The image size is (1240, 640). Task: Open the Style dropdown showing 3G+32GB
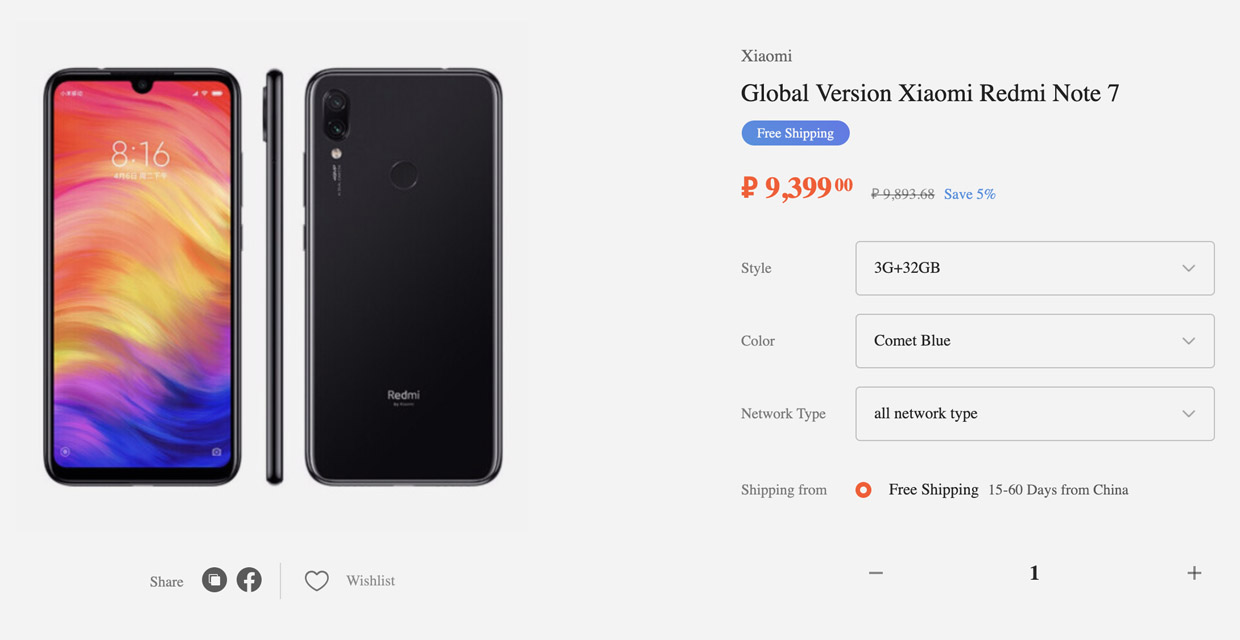(1034, 268)
